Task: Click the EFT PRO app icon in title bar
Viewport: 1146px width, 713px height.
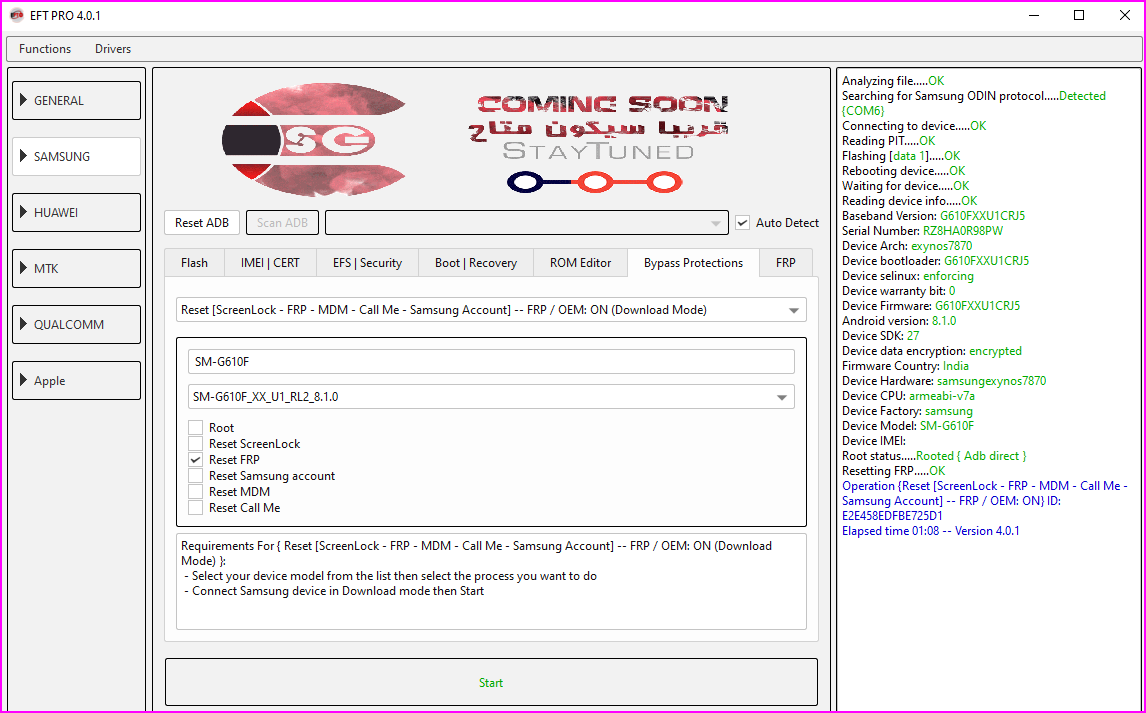Action: (16, 15)
